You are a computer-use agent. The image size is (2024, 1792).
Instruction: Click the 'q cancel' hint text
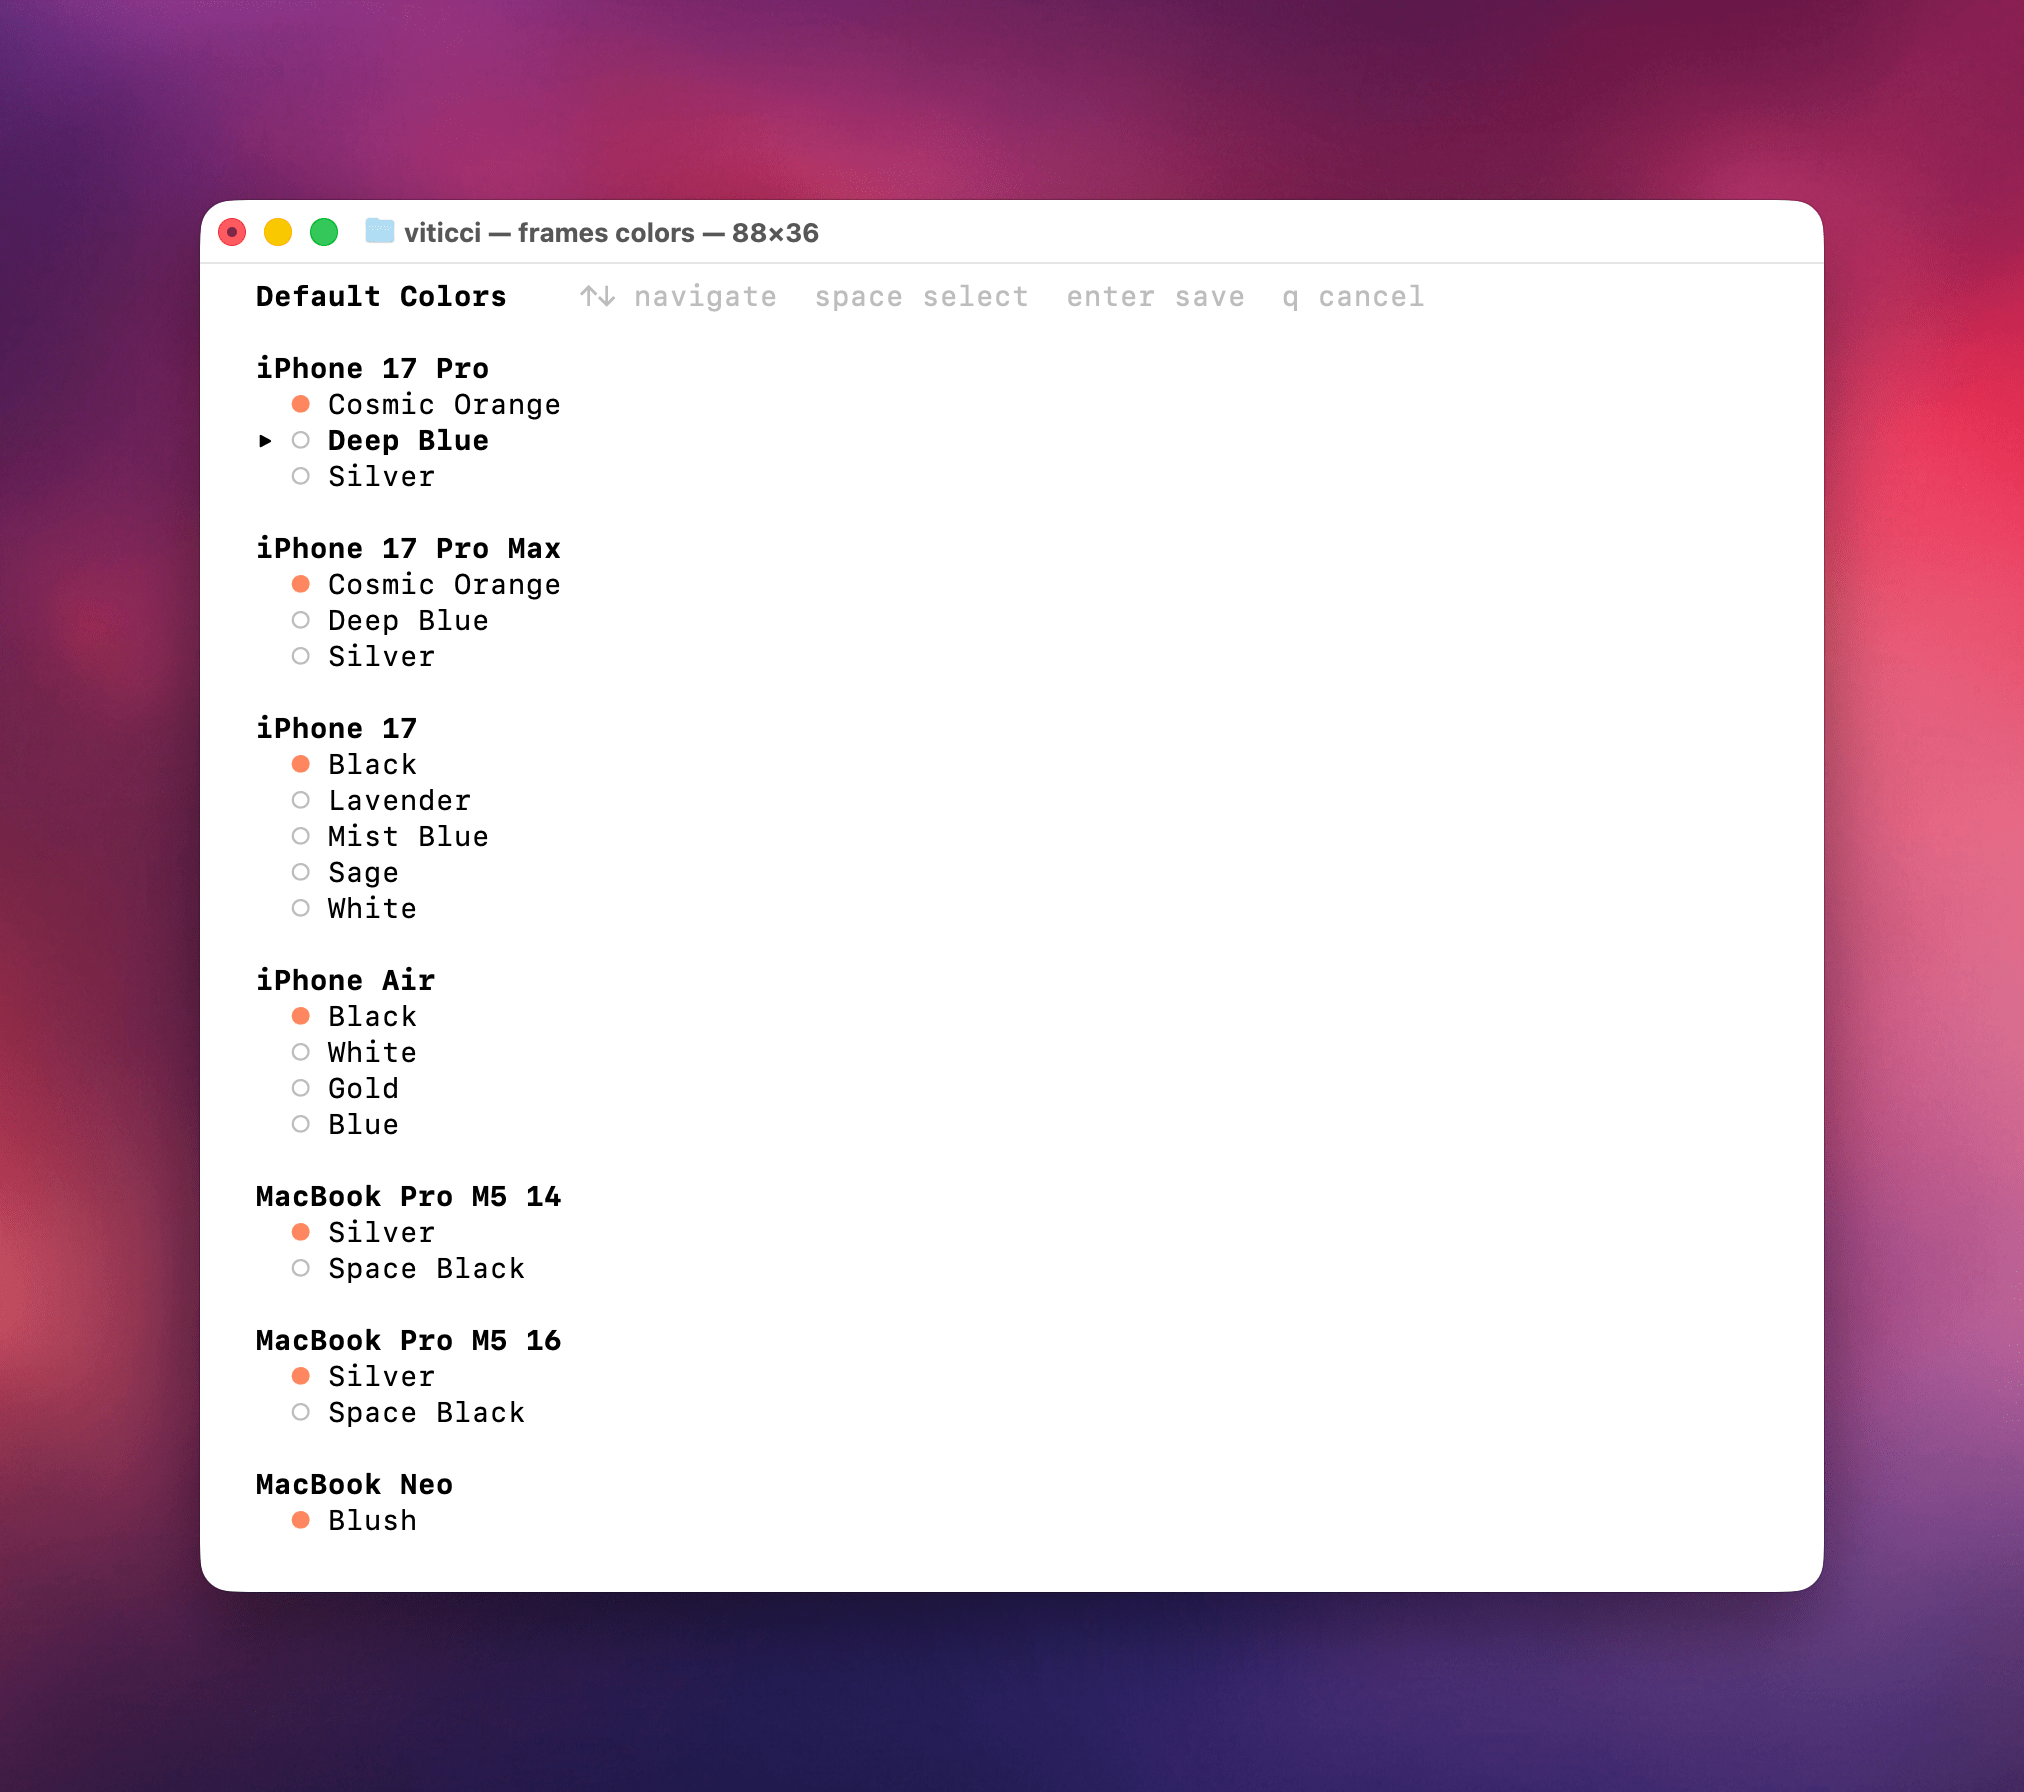1353,296
